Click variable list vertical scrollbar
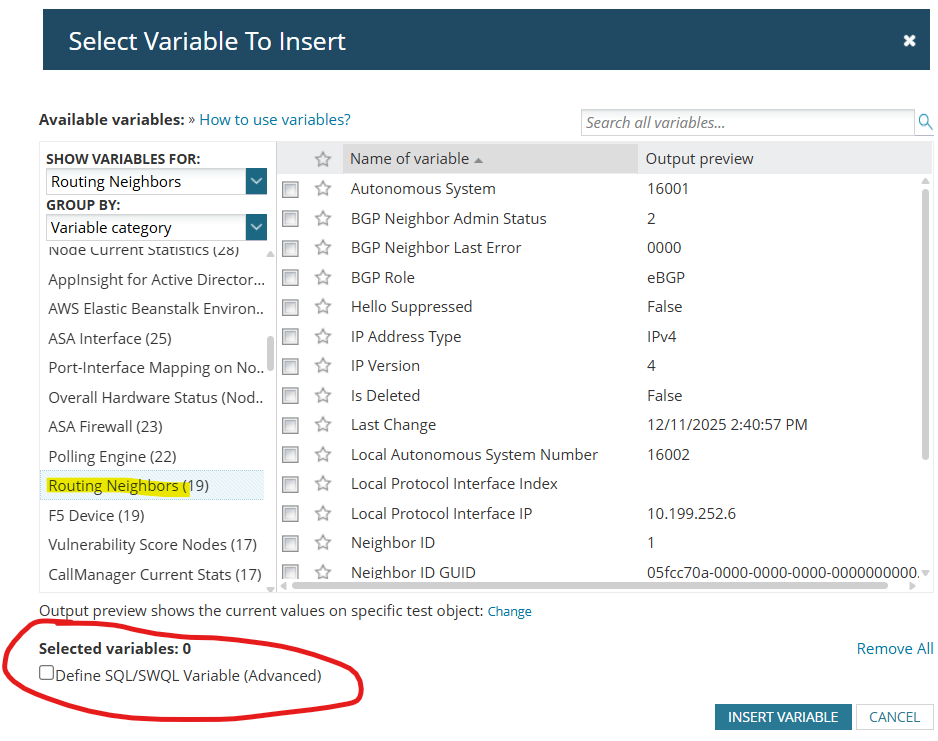Image resolution: width=938 pixels, height=741 pixels. coord(925,325)
